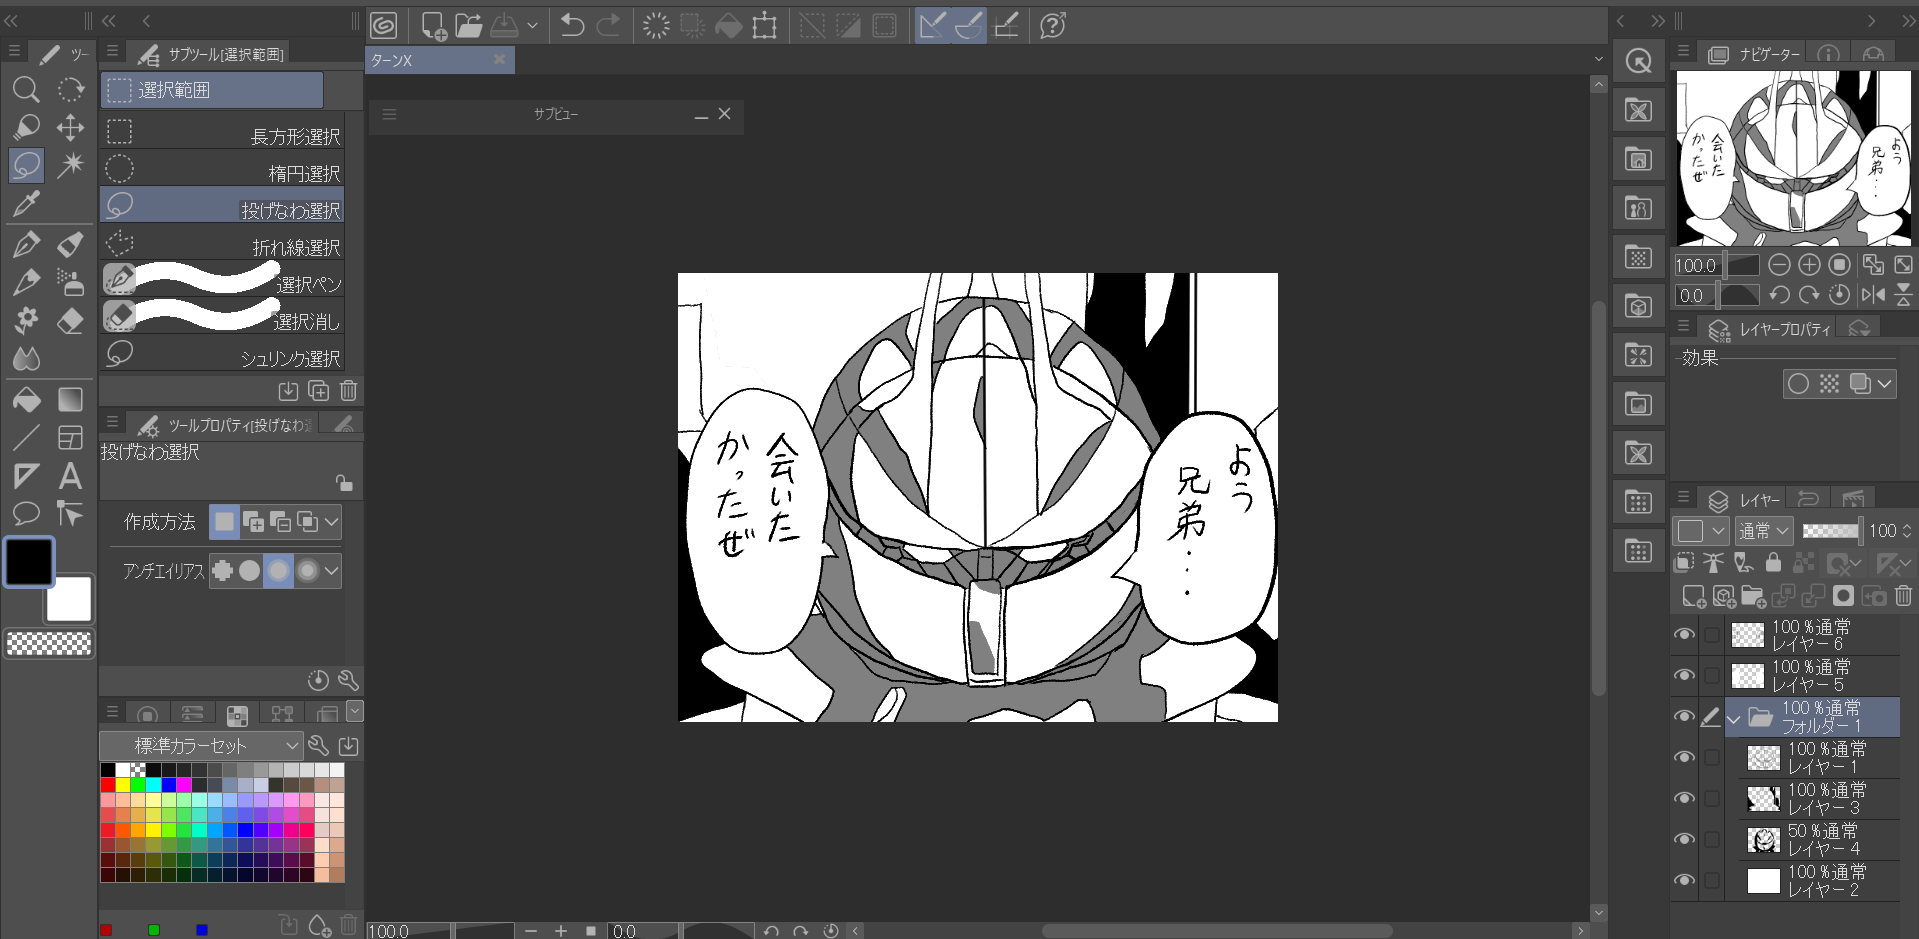Screen dimensions: 1919x939
Task: Select the Eraser tool
Action: (x=70, y=321)
